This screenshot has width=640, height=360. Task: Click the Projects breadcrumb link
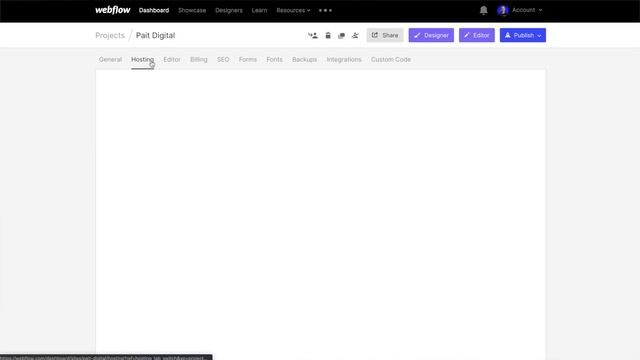coord(110,36)
